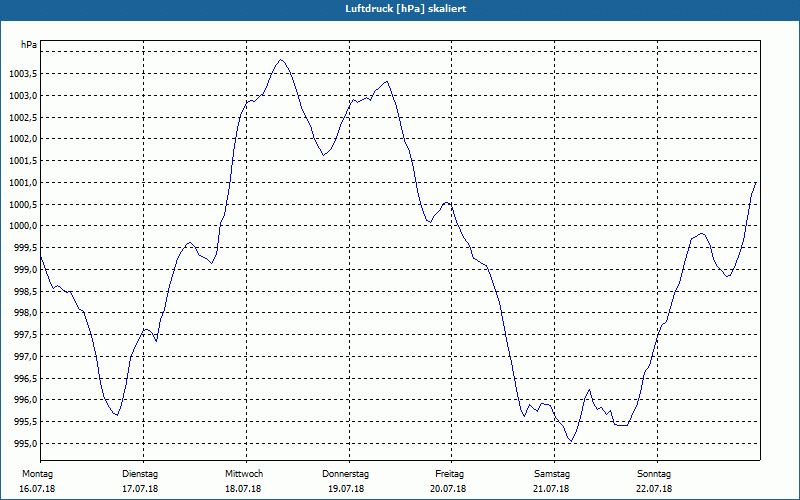The image size is (800, 500).
Task: Click the 18.07.18 date label
Action: click(x=243, y=489)
